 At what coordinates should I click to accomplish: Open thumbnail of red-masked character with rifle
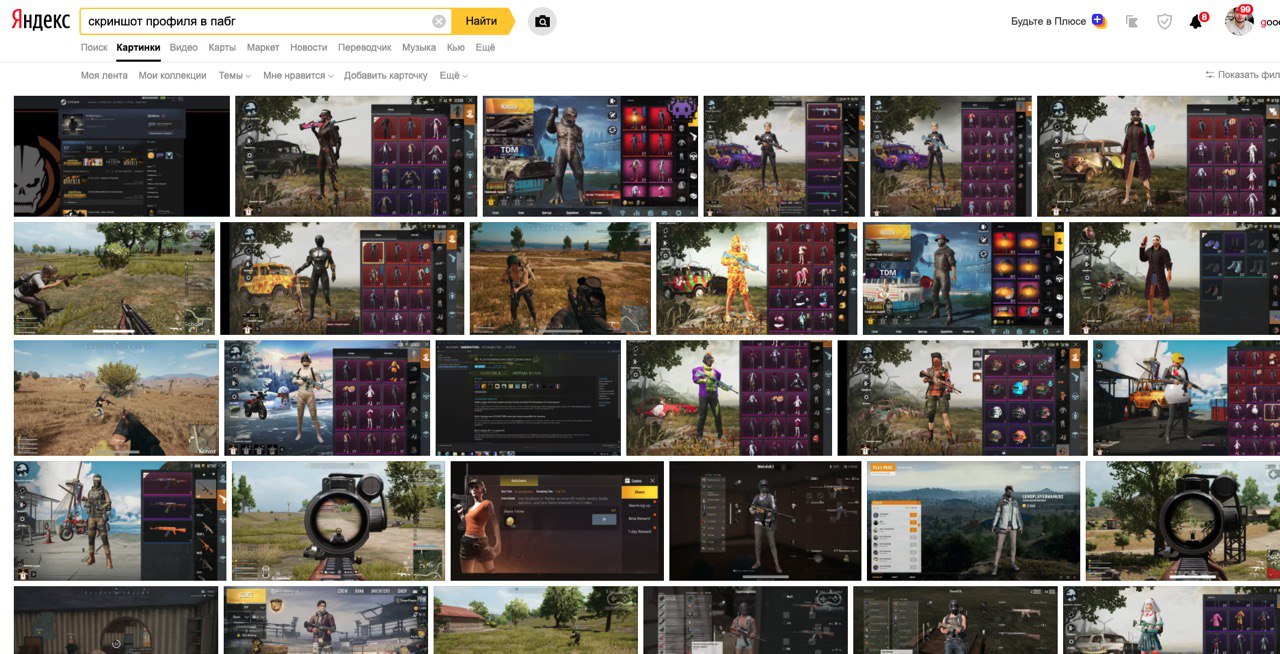(x=962, y=398)
